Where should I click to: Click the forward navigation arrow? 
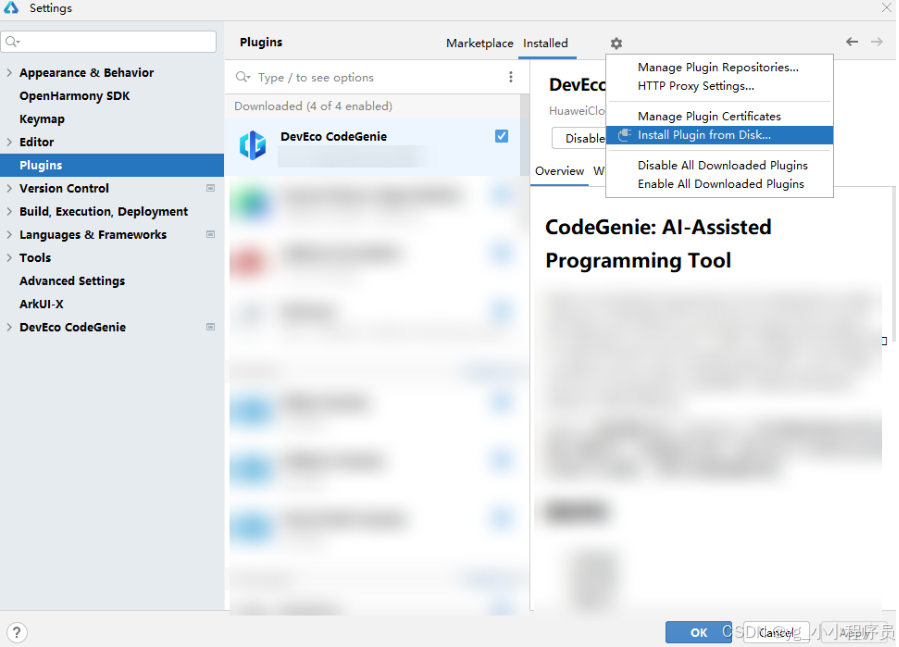click(879, 41)
